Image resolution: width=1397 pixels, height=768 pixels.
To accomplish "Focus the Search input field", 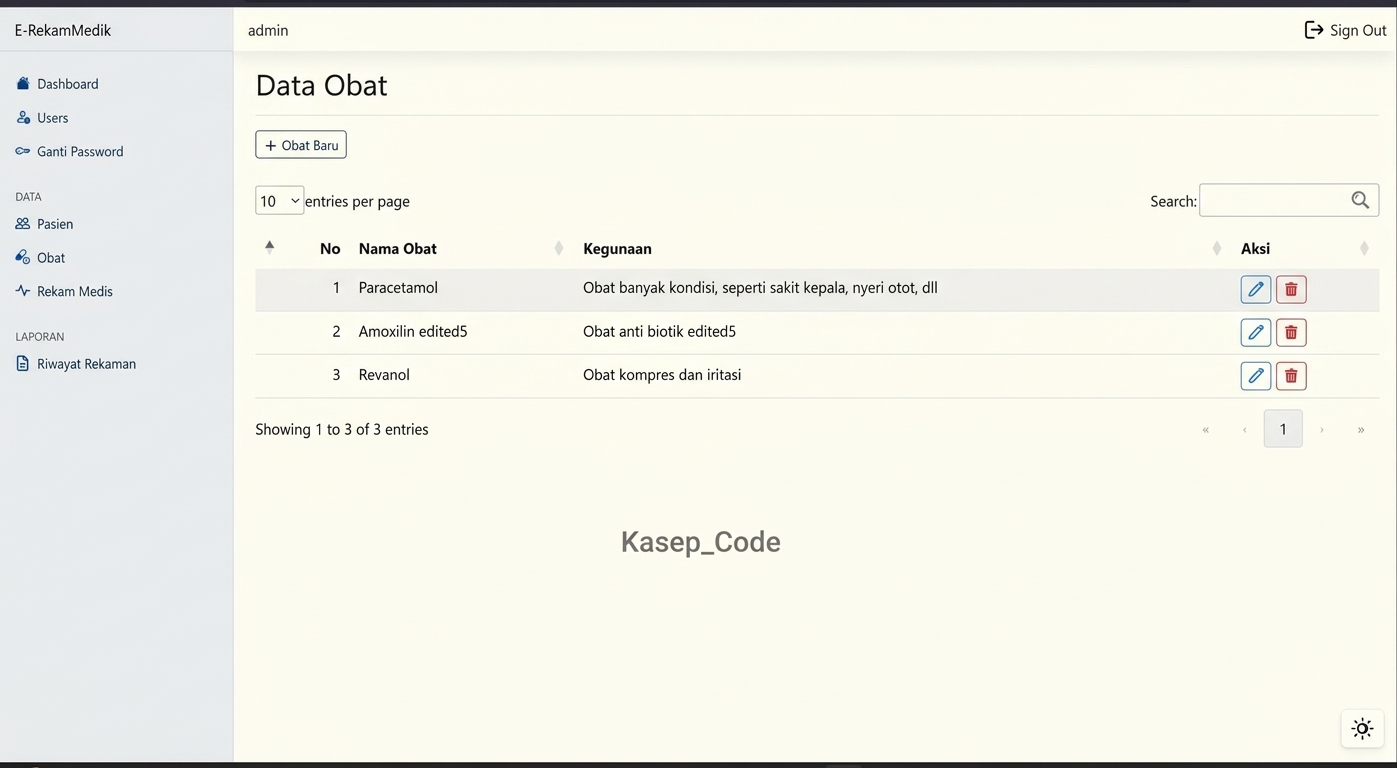I will [1289, 200].
